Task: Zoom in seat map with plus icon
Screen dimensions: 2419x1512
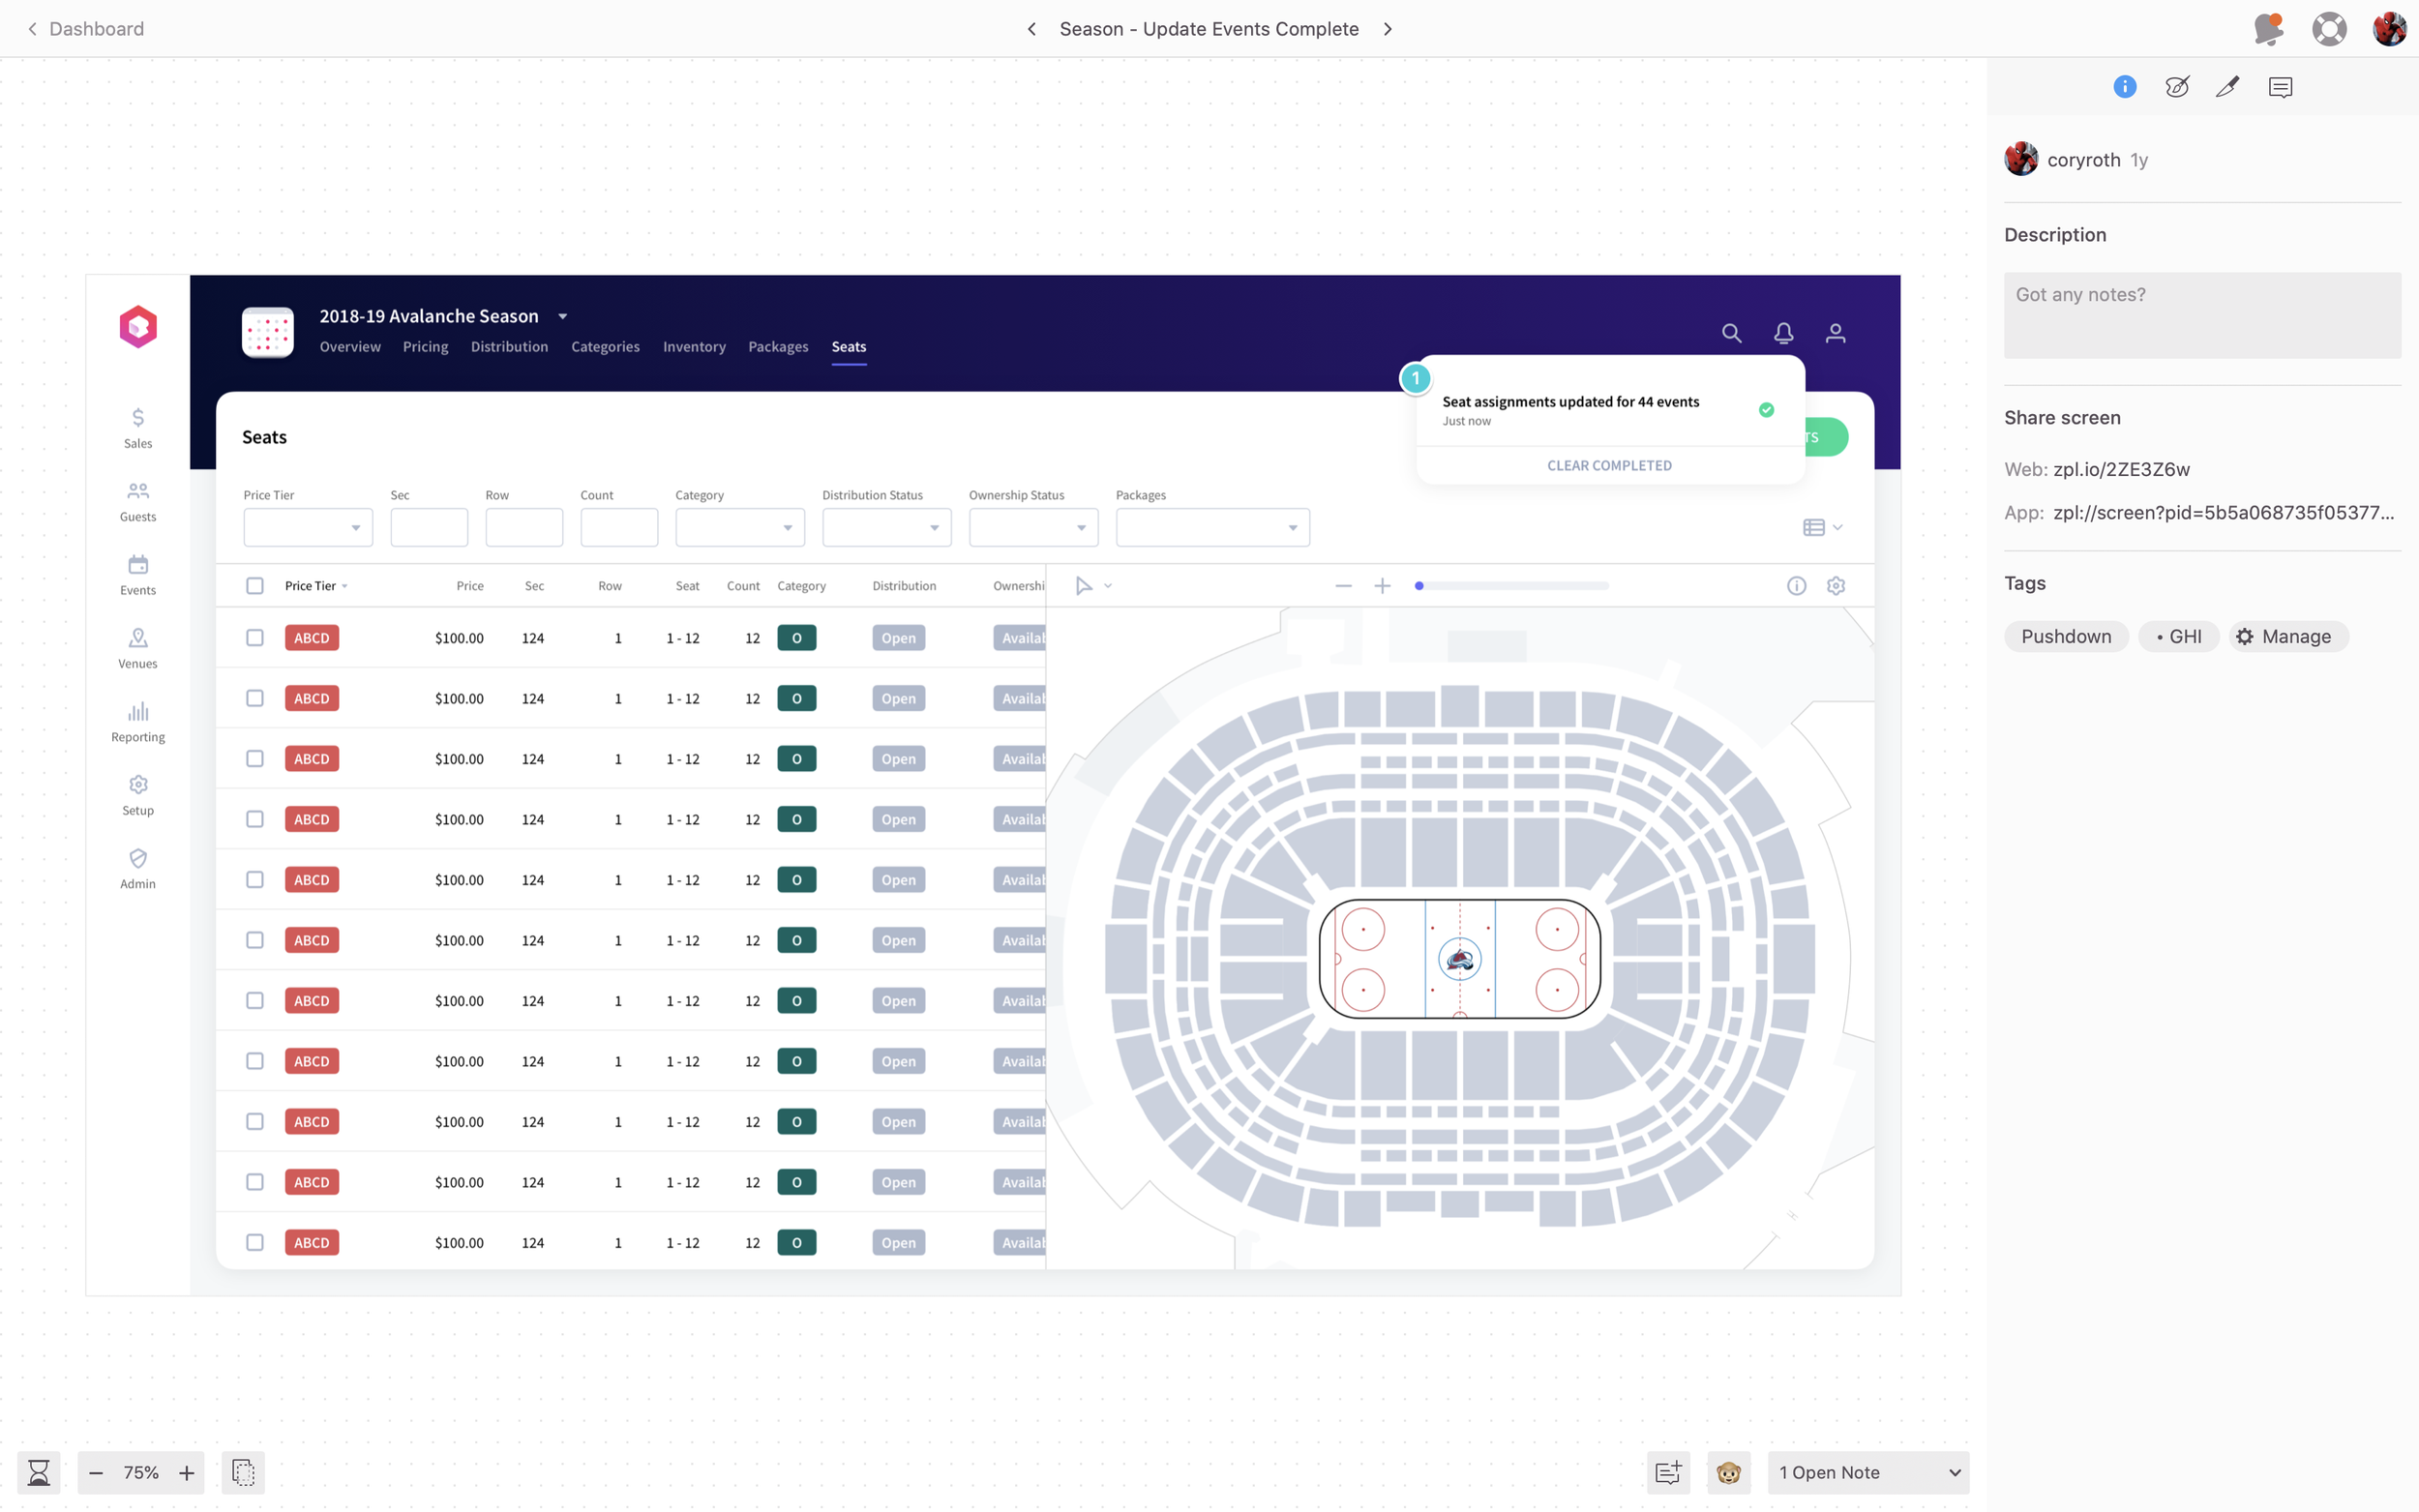Action: 1382,586
